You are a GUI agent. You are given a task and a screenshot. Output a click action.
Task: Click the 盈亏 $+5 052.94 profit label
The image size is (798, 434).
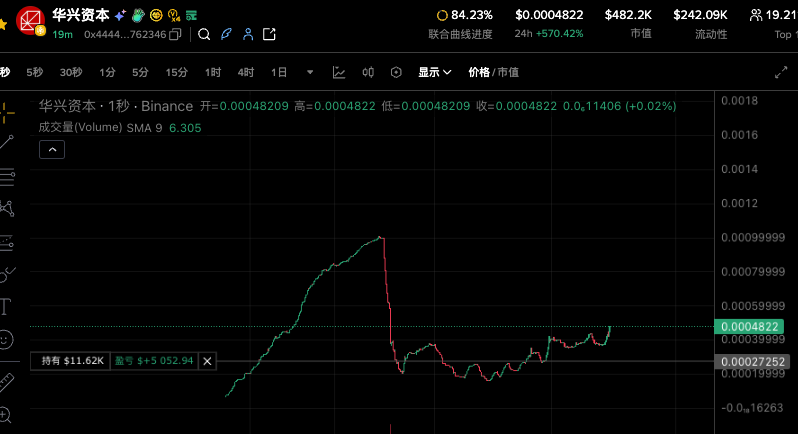154,361
